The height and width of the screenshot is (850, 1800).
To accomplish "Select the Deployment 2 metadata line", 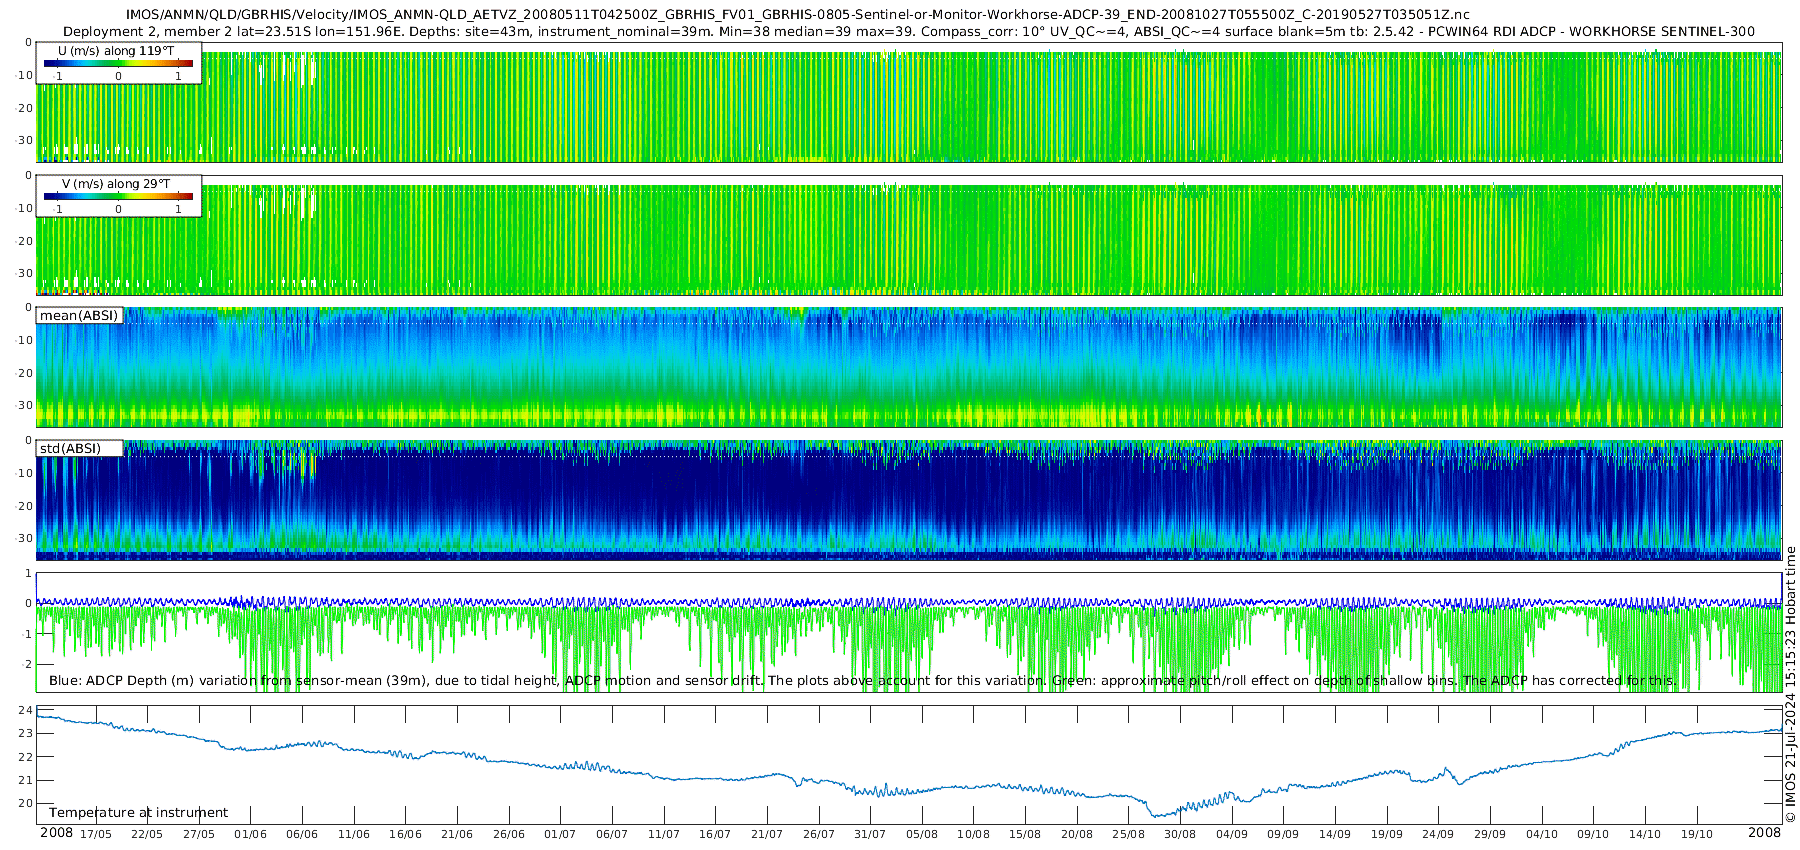I will [908, 32].
